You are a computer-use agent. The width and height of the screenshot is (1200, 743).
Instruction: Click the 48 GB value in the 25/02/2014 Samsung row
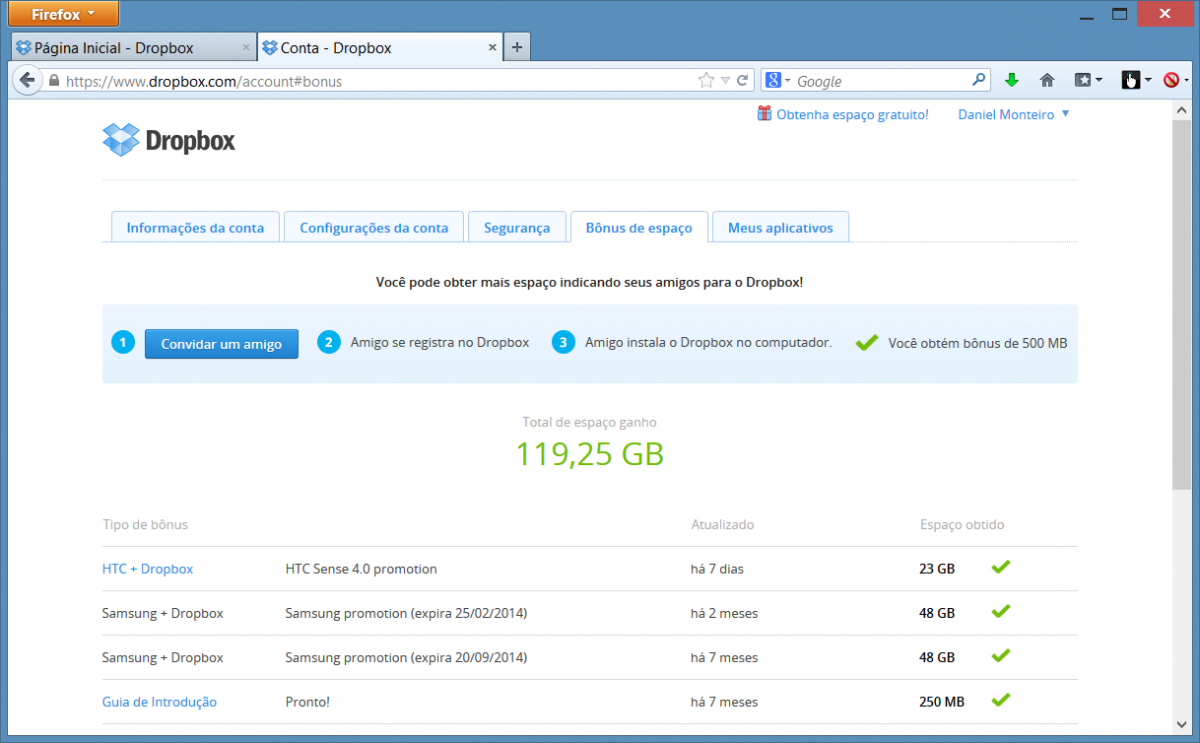(937, 613)
